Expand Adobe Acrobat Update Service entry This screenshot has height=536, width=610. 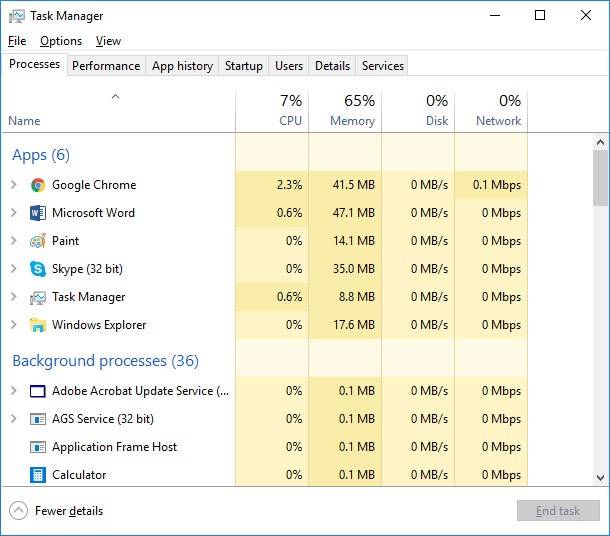(14, 391)
